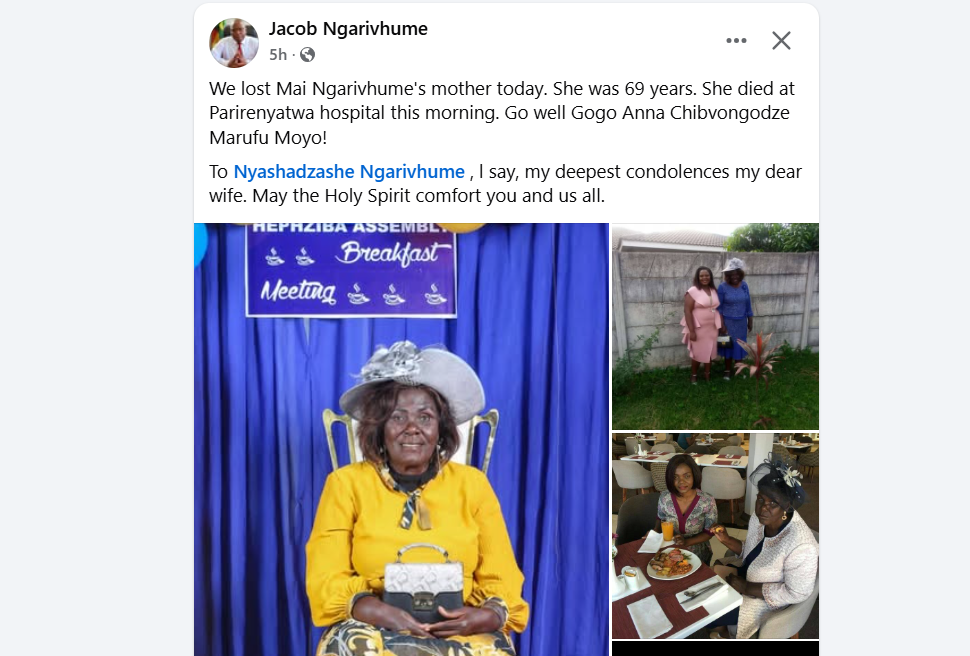This screenshot has height=656, width=970.
Task: Click the globe public audience icon
Action: 307,55
